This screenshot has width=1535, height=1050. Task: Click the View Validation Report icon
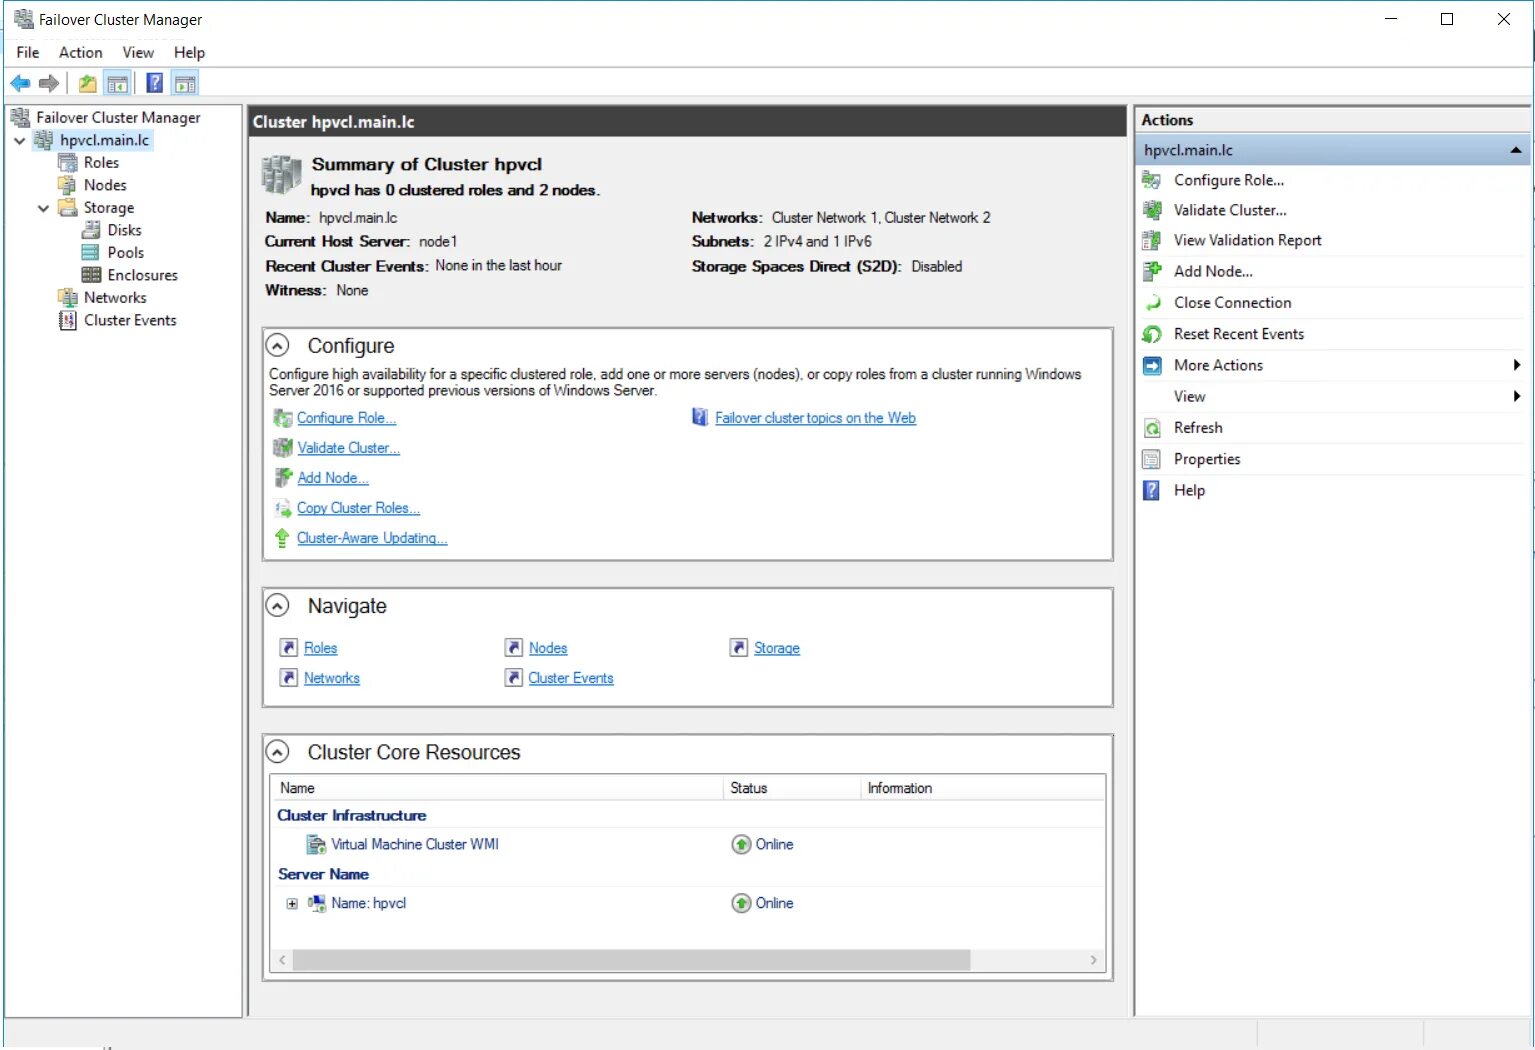click(x=1152, y=240)
